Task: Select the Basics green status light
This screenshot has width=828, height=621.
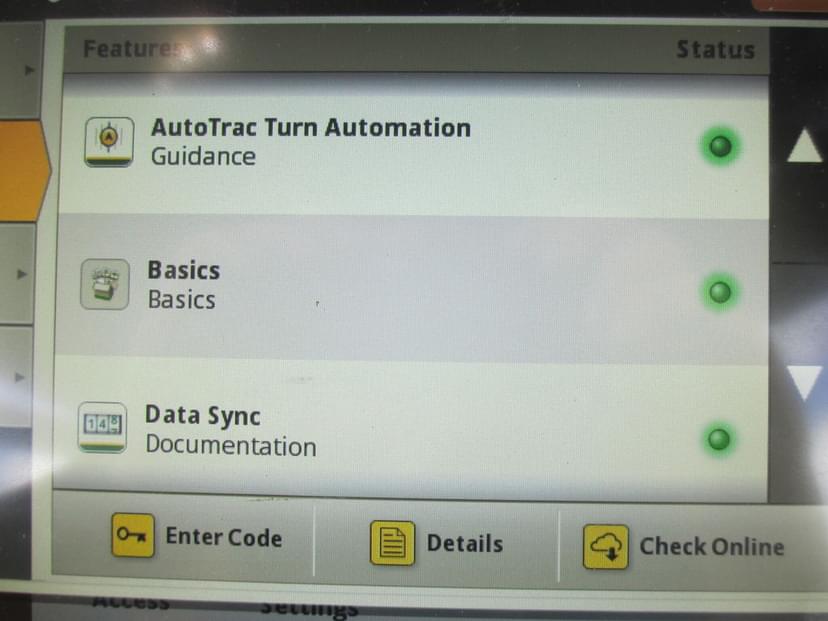Action: [x=720, y=291]
